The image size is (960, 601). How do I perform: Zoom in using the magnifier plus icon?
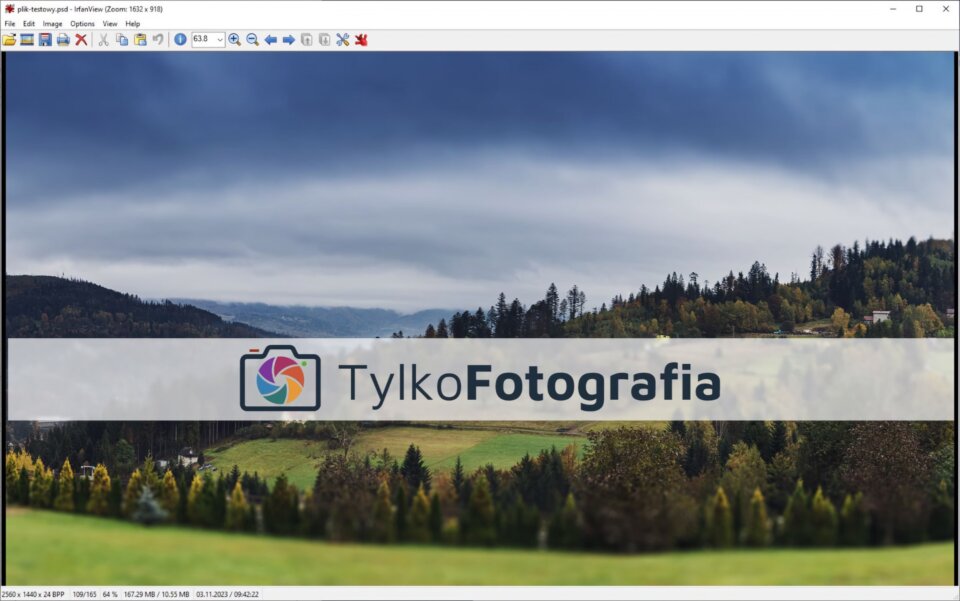[x=236, y=39]
